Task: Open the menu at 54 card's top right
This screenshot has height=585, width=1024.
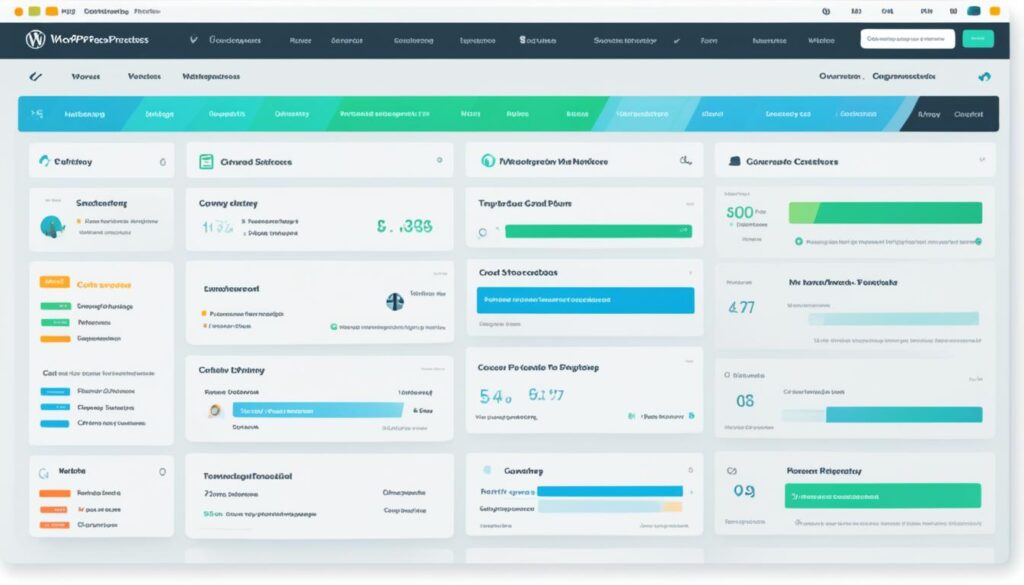Action: coord(689,361)
